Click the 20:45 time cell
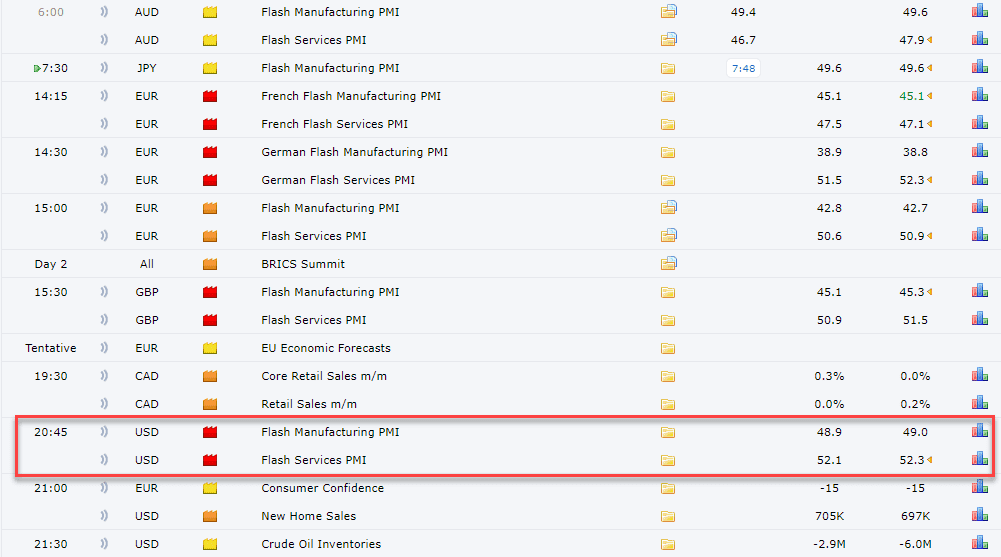 50,432
